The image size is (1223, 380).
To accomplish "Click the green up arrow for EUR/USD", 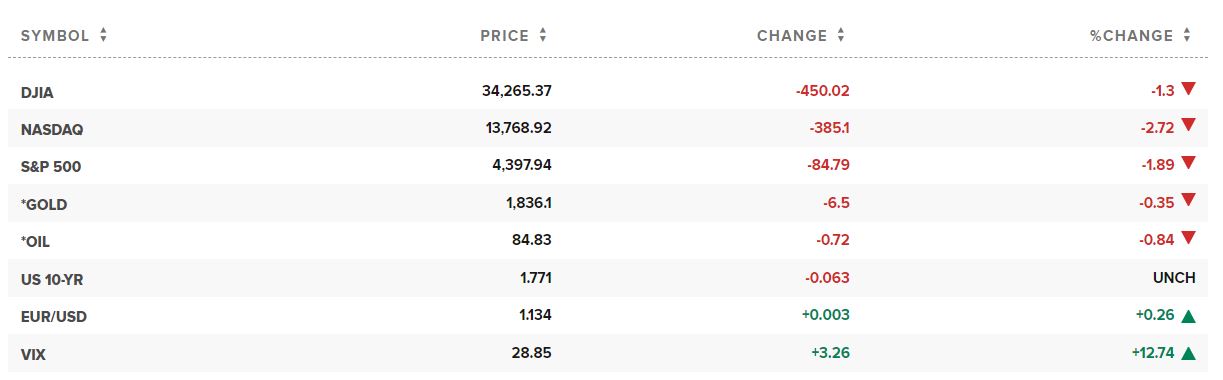I will (x=1188, y=315).
